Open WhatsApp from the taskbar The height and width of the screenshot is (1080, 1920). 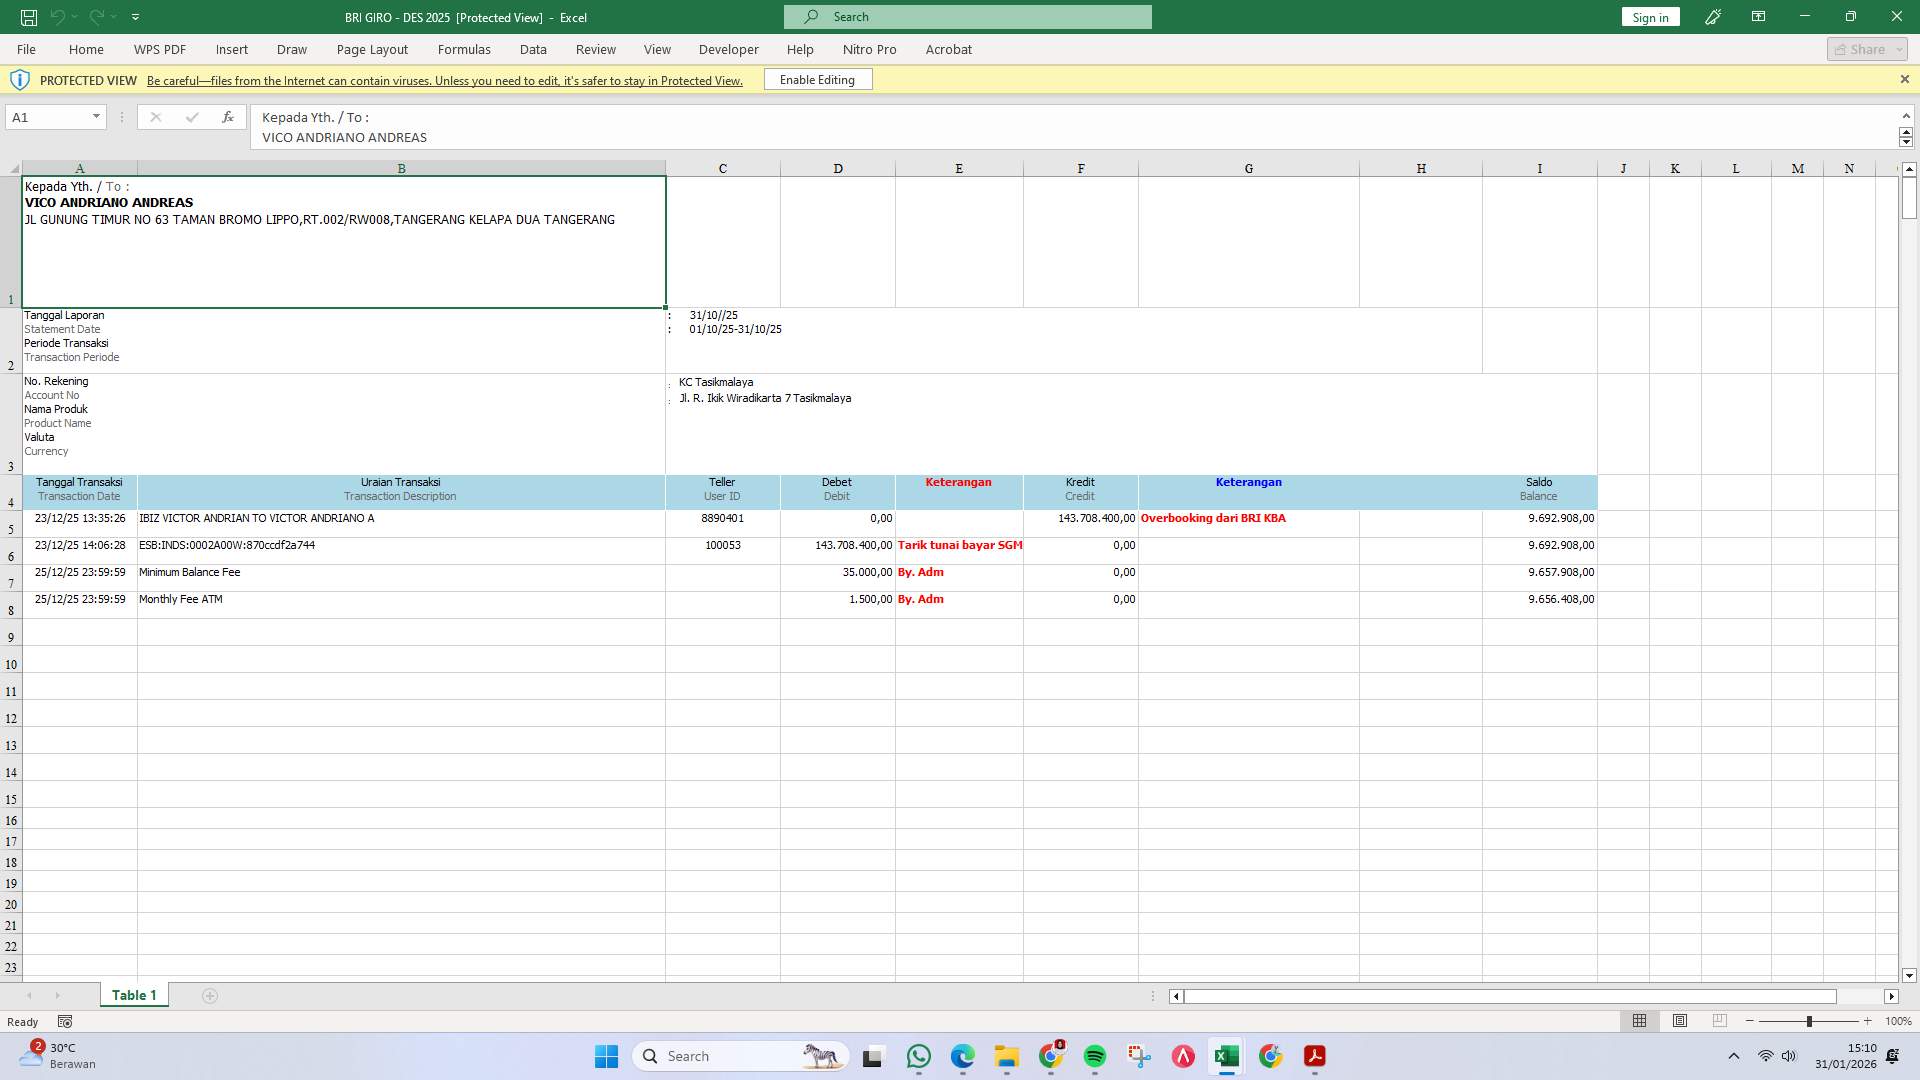919,1056
